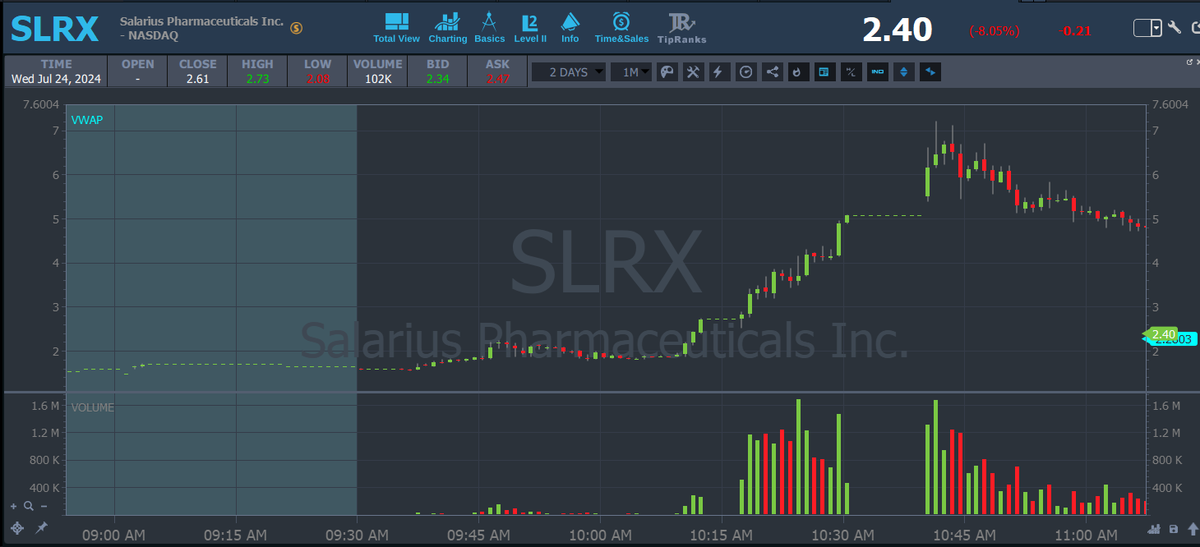Open the Info panel
1200x547 pixels.
coord(570,27)
